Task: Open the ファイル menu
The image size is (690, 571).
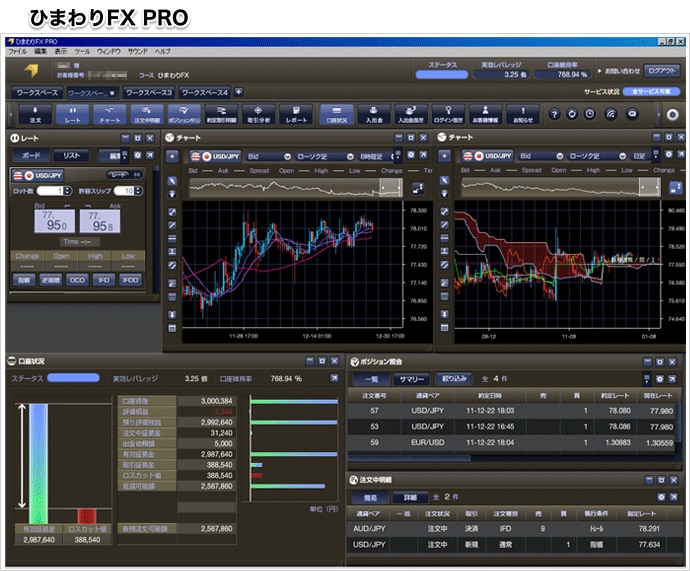Action: click(x=18, y=51)
